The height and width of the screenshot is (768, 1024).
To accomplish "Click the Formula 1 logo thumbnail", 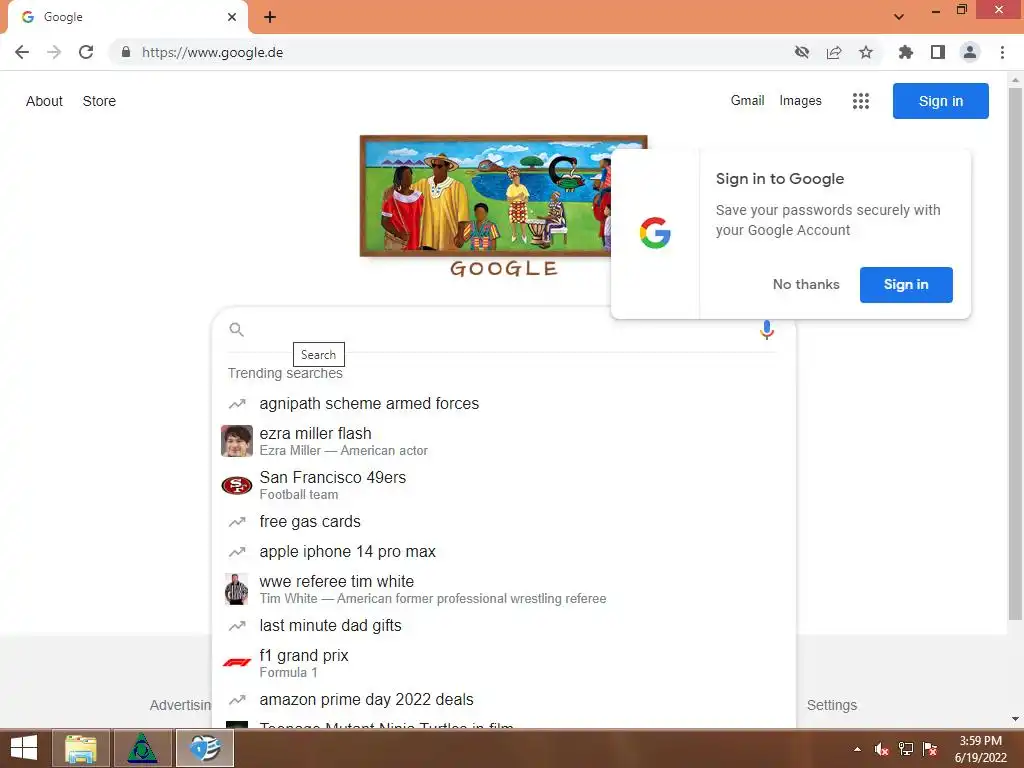I will coord(236,663).
